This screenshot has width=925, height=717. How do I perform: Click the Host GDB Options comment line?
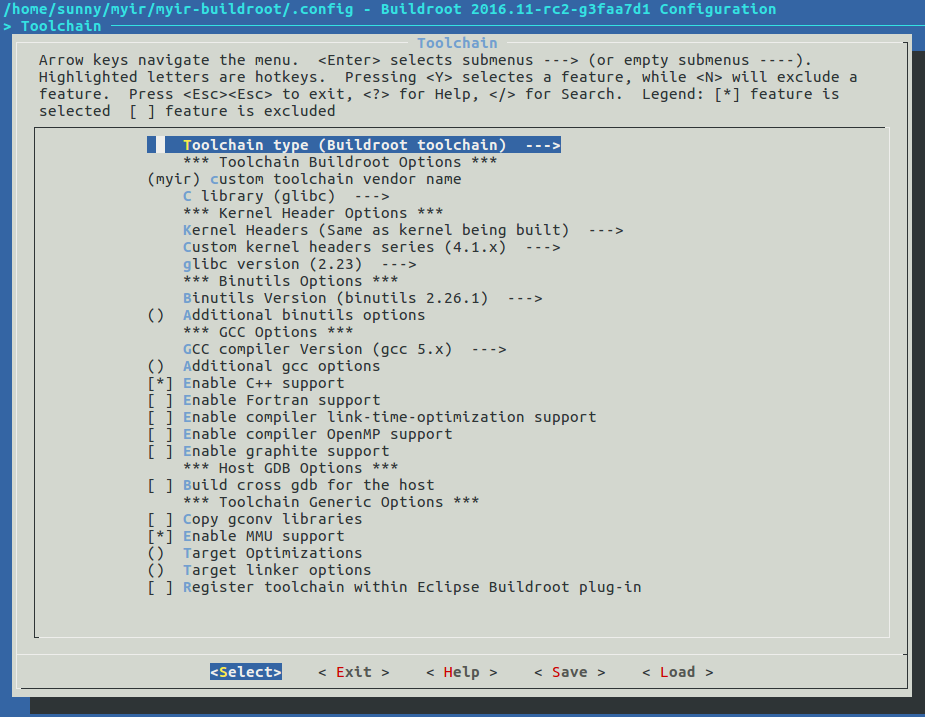291,469
